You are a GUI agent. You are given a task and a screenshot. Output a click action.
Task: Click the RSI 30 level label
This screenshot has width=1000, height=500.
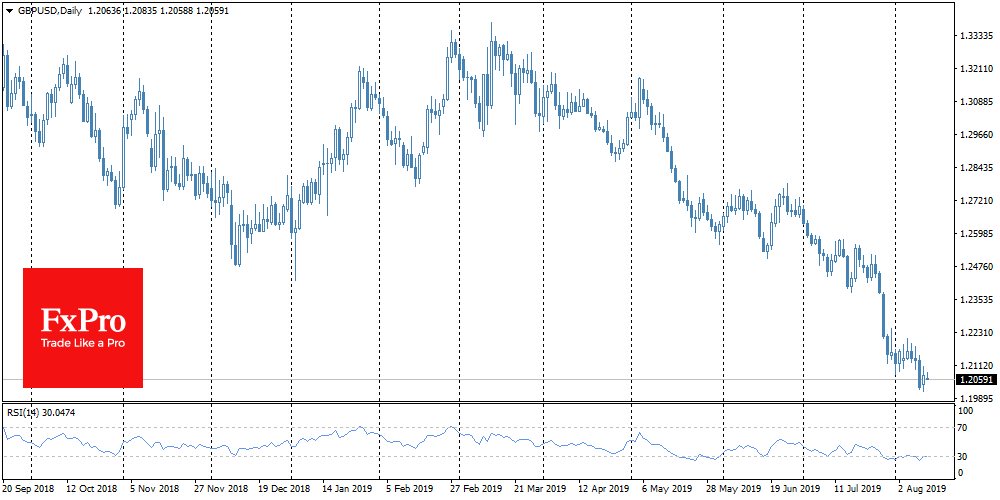(x=964, y=457)
